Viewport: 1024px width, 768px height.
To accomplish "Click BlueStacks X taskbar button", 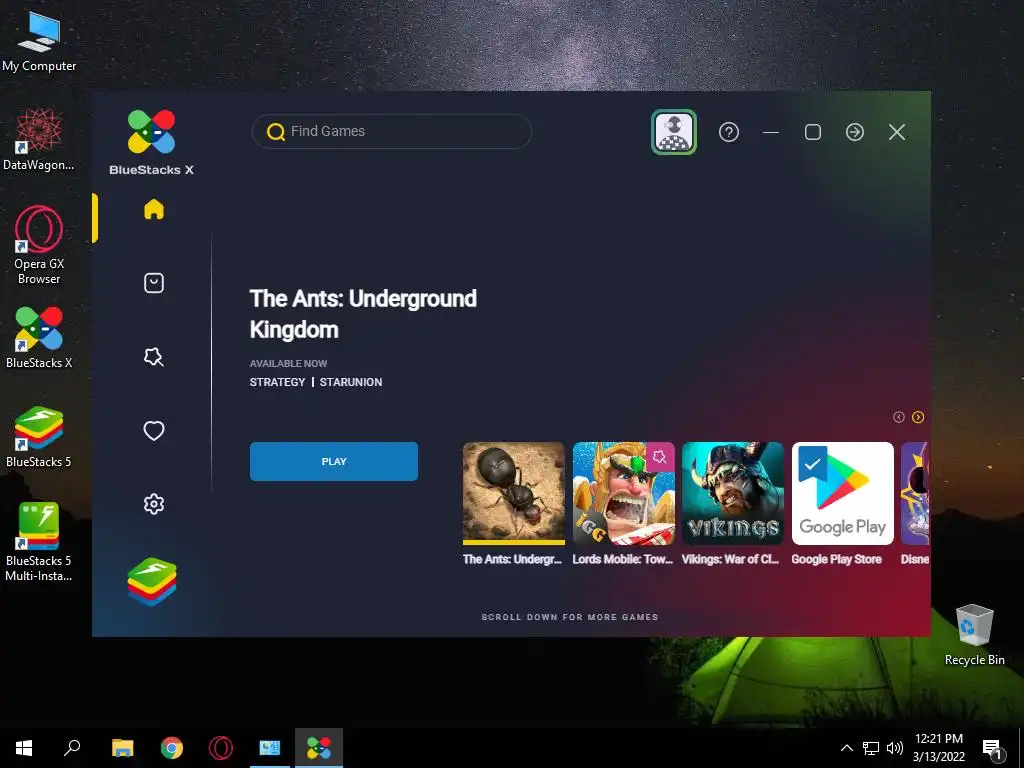I will pyautogui.click(x=319, y=748).
